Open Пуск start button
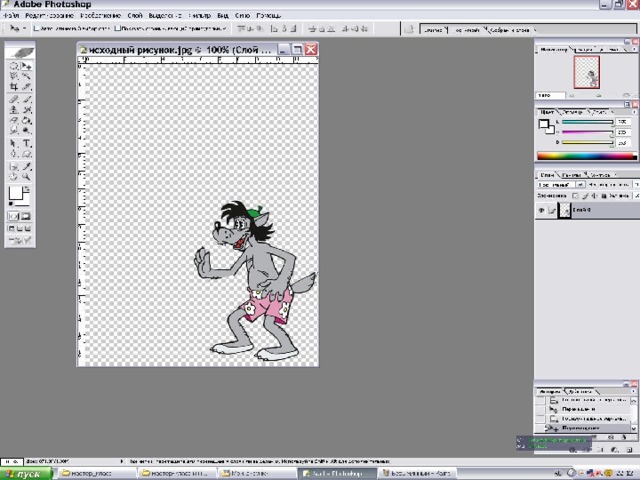 click(27, 474)
